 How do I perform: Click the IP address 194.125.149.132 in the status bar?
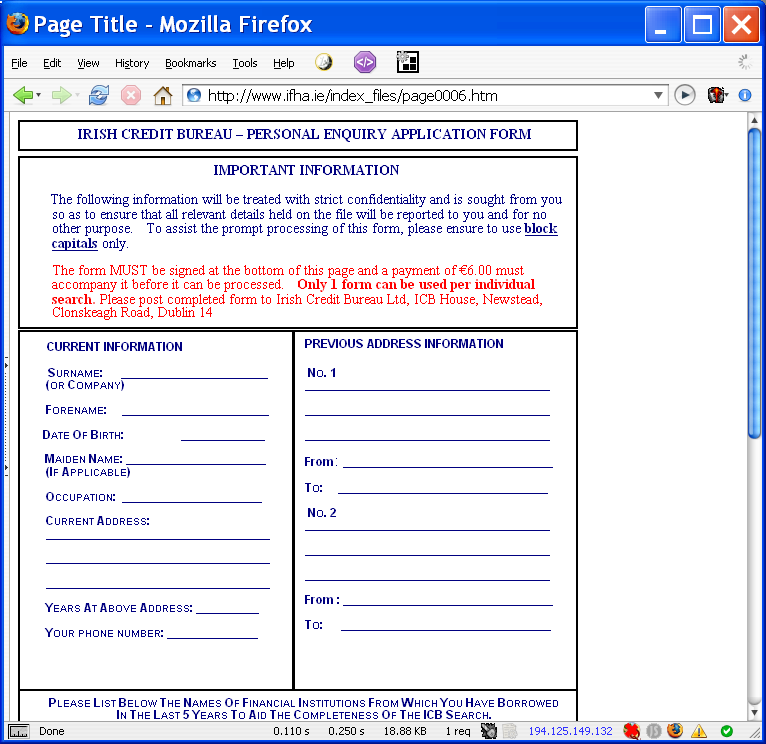[x=570, y=731]
